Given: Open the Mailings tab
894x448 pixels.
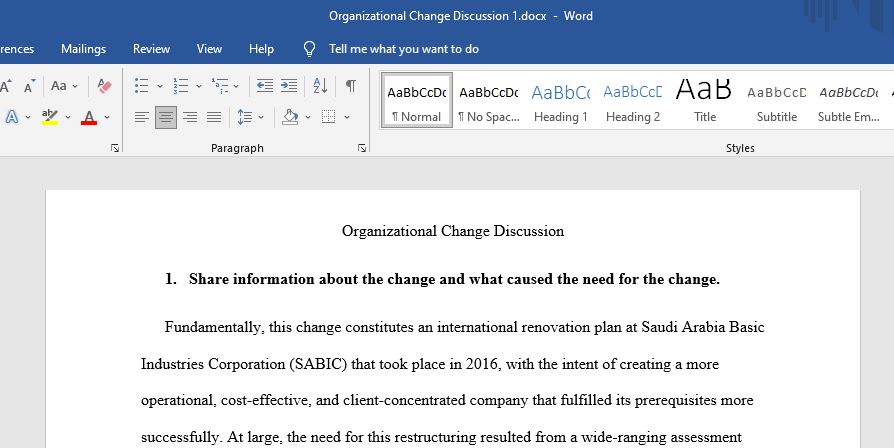Looking at the screenshot, I should 83,49.
